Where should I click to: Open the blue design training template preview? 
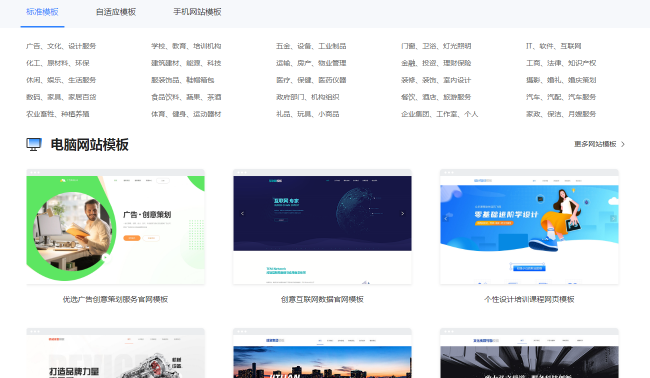point(529,227)
